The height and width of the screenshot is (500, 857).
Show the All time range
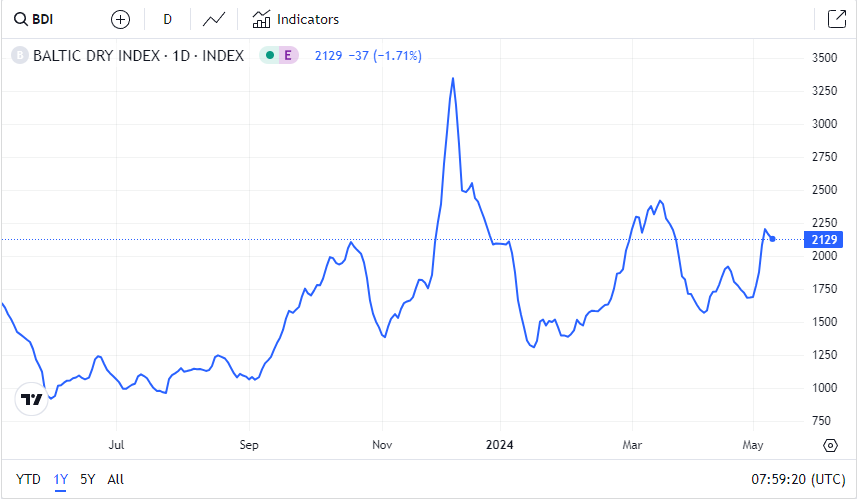[116, 479]
